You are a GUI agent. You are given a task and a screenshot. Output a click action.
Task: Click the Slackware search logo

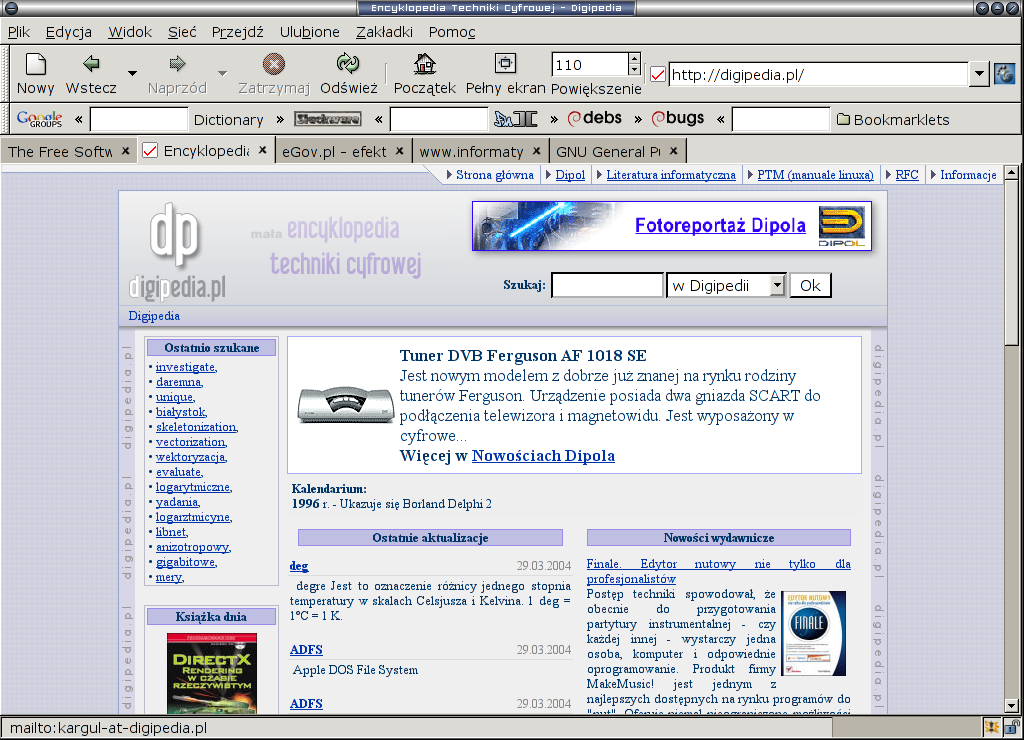pos(327,119)
